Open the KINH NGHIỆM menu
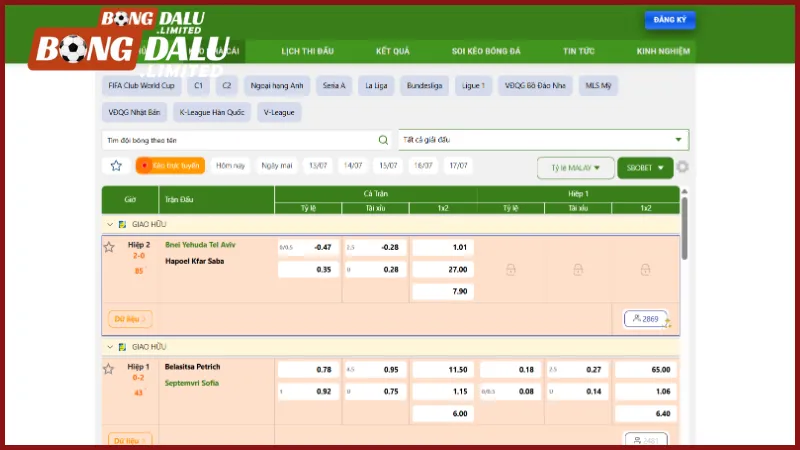The image size is (800, 450). pyautogui.click(x=663, y=51)
